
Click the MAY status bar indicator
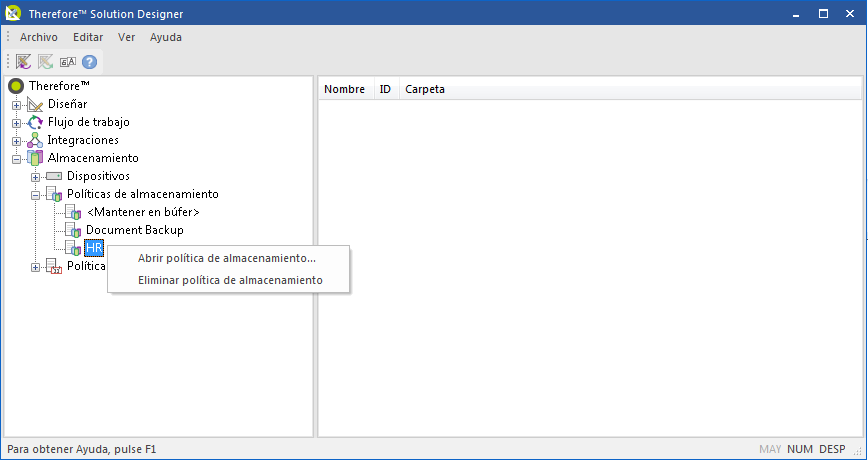click(771, 449)
